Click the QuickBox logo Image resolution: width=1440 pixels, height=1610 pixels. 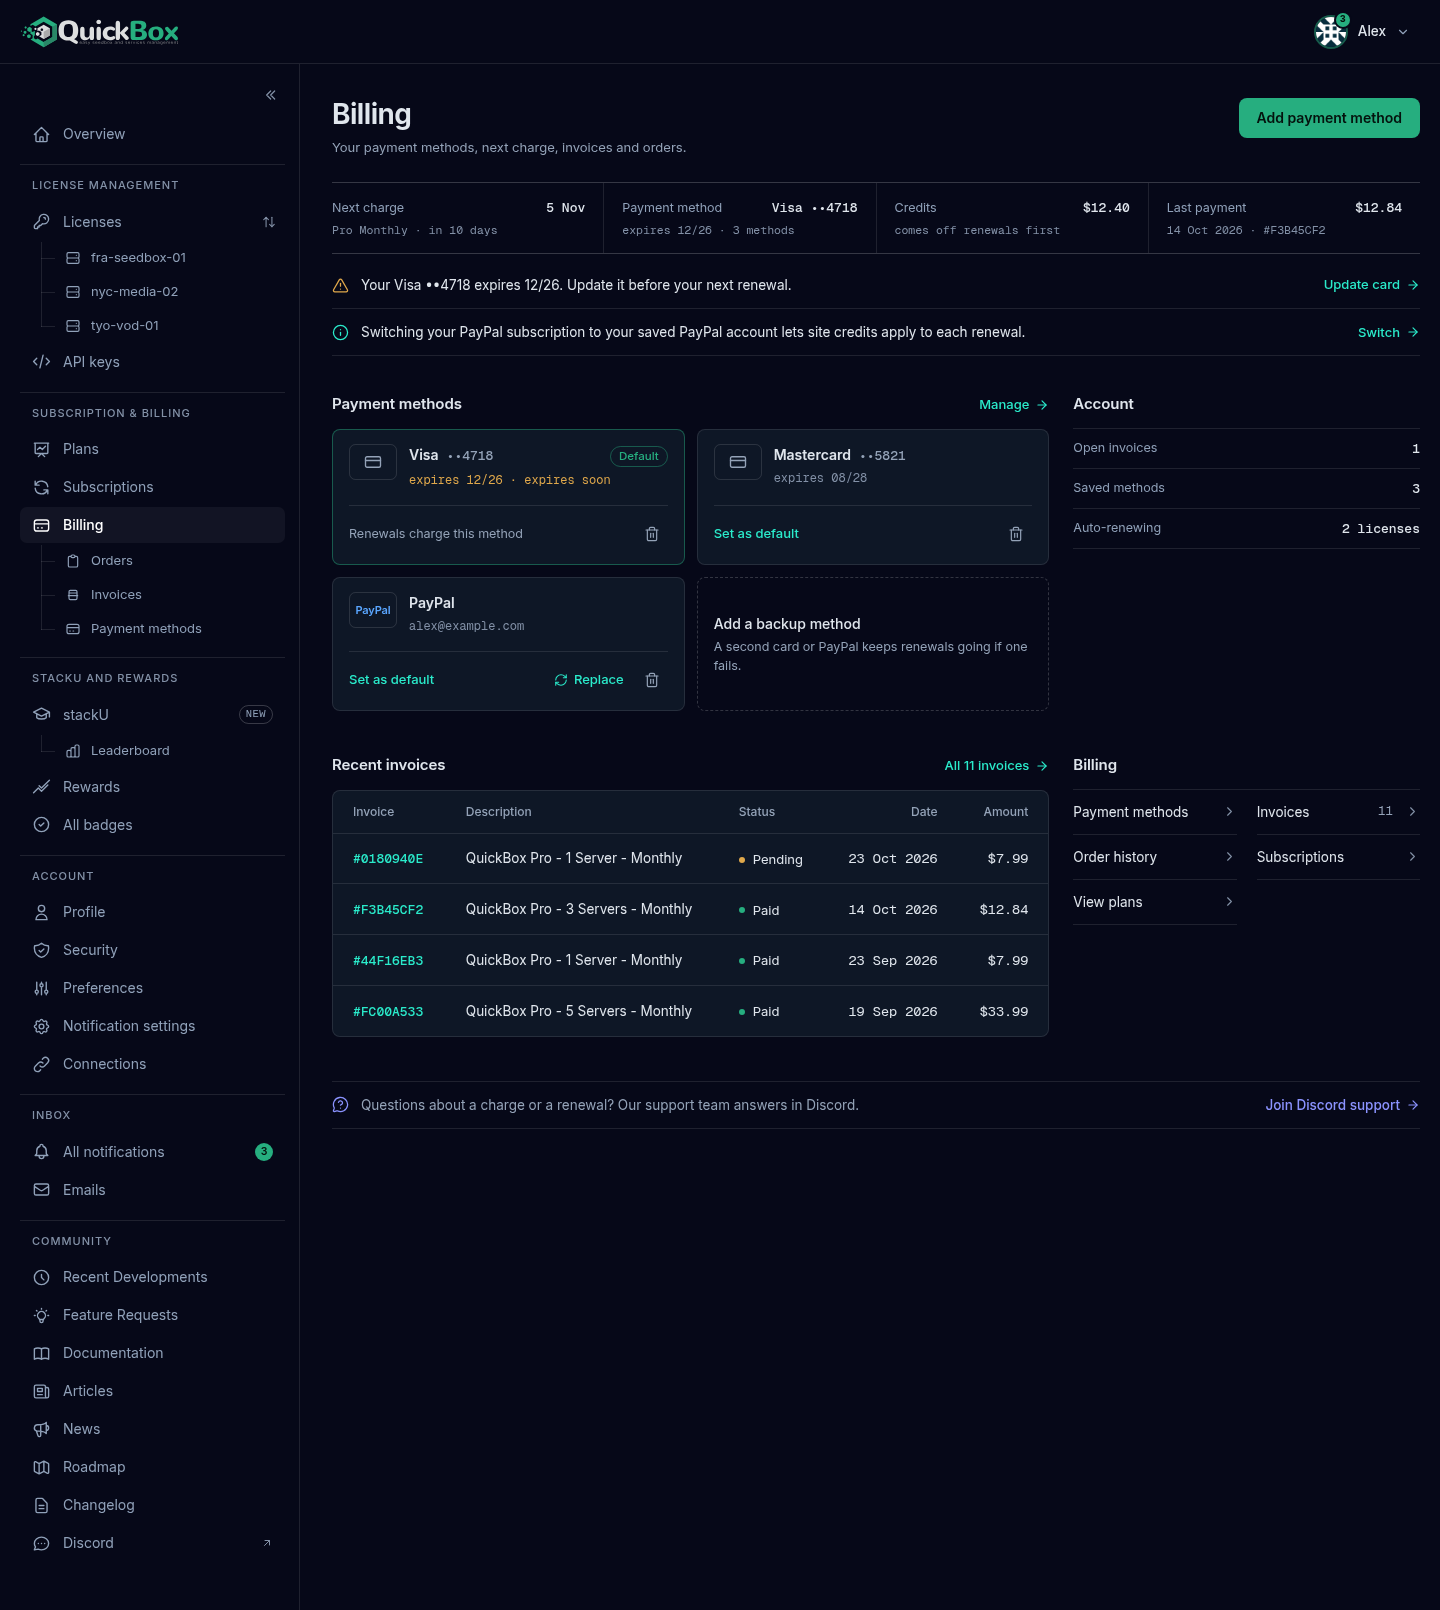(100, 32)
